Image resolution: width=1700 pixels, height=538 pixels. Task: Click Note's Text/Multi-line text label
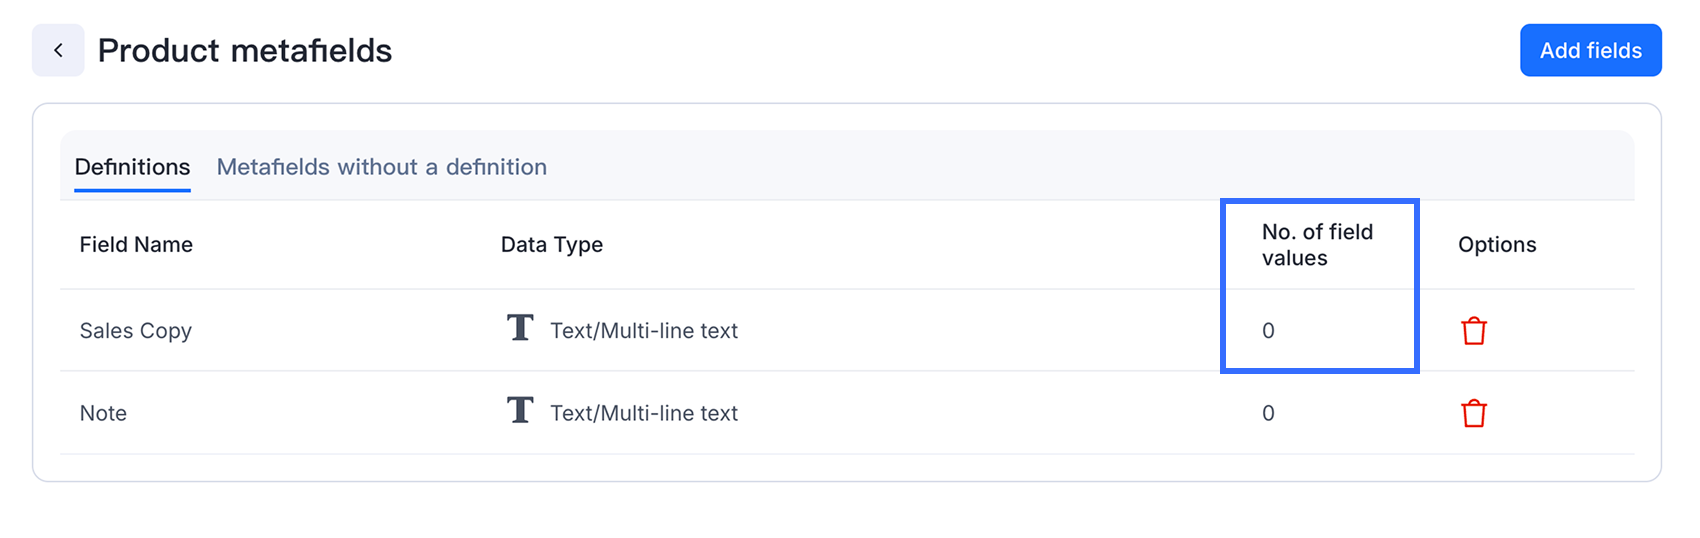(644, 413)
